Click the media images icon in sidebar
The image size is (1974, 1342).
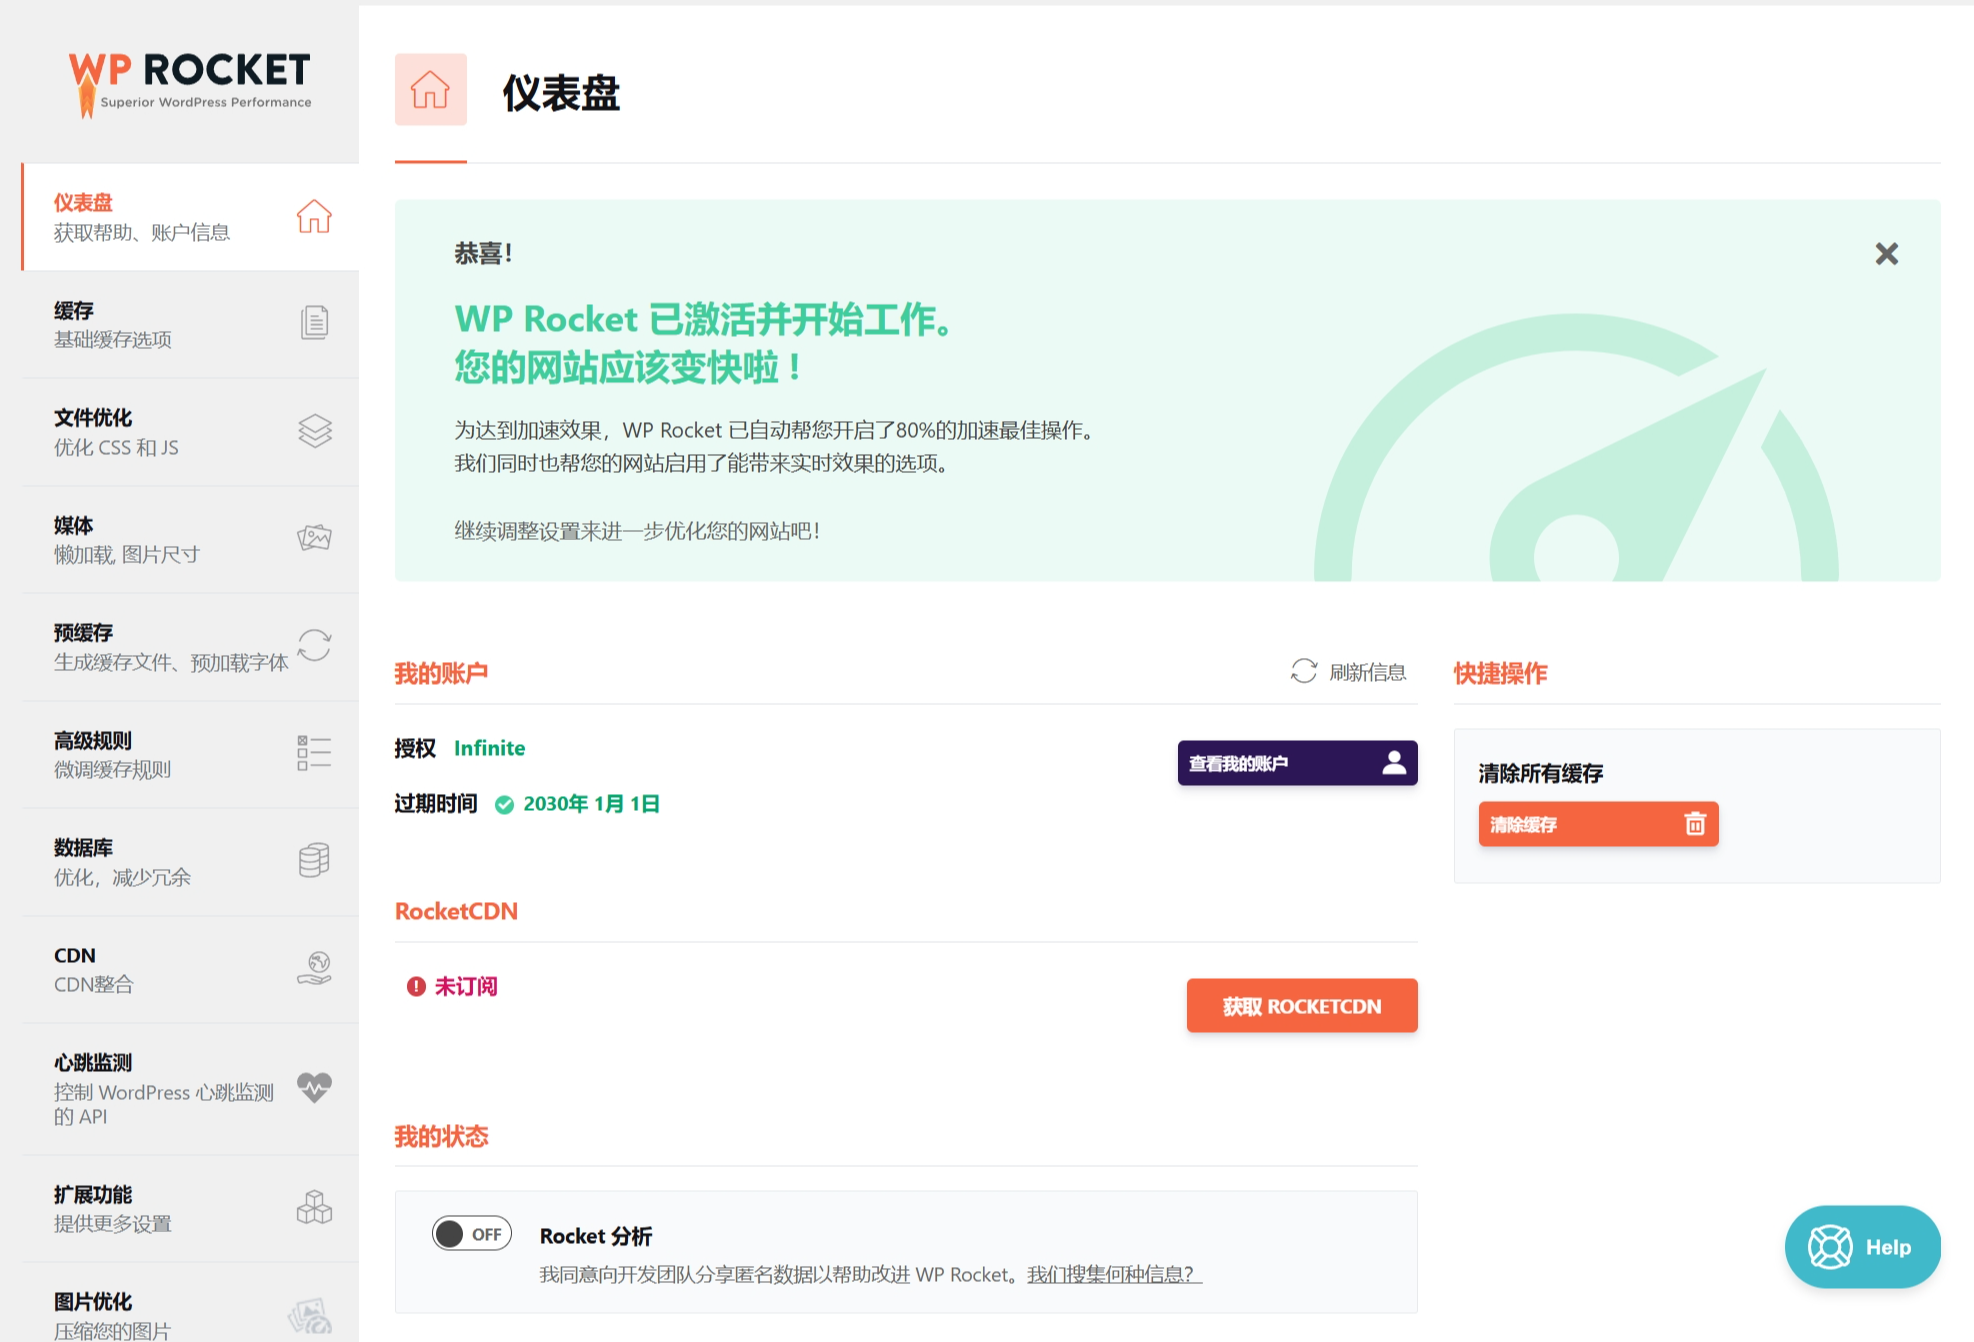(x=314, y=538)
